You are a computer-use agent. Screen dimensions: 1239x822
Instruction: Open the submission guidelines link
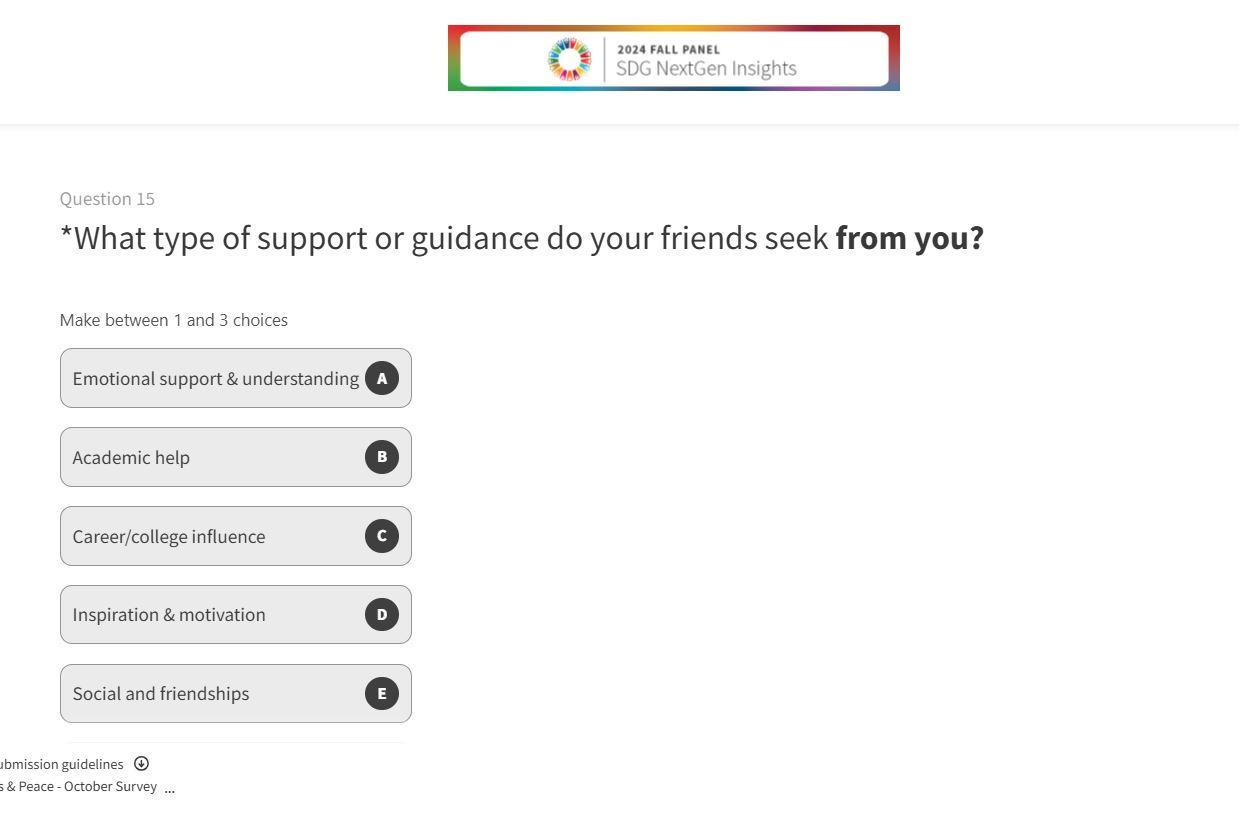coord(62,765)
